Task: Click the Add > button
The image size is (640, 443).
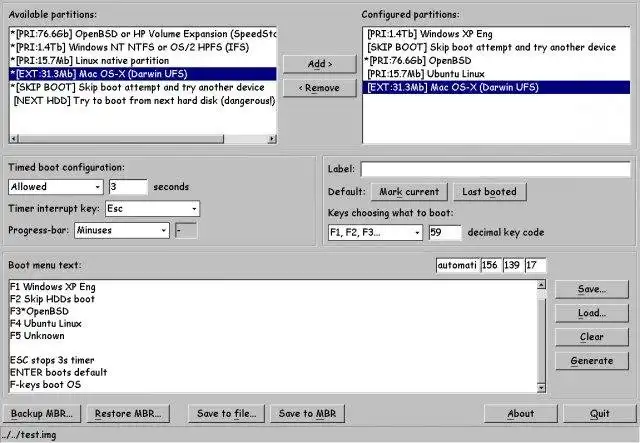Action: (x=320, y=64)
